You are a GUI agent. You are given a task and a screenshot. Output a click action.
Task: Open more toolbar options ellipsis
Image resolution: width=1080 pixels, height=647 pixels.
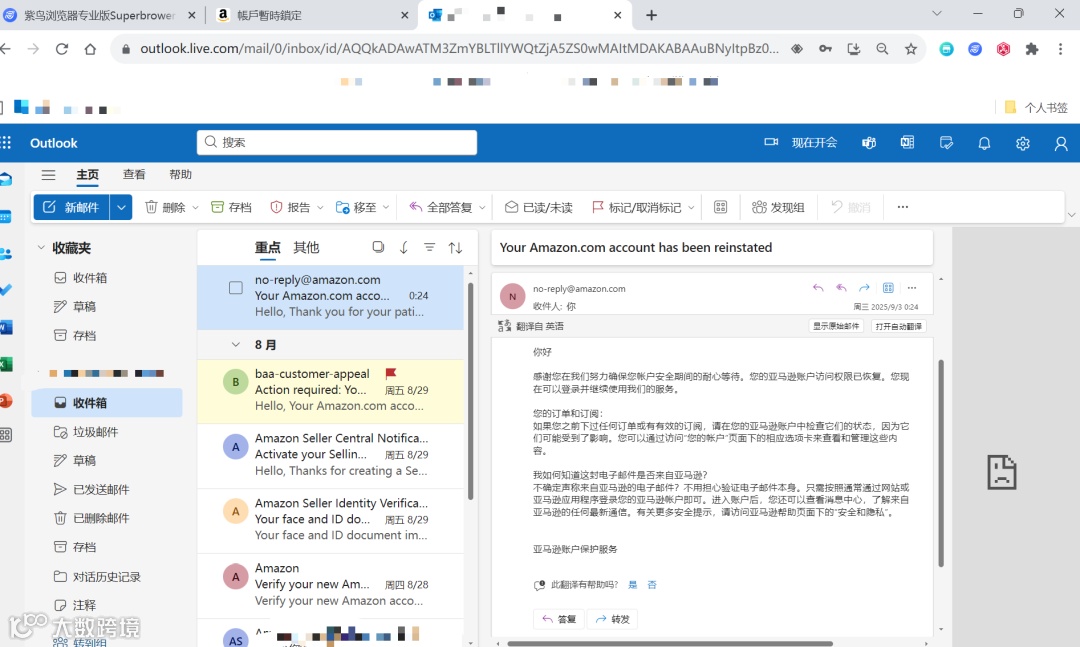902,207
